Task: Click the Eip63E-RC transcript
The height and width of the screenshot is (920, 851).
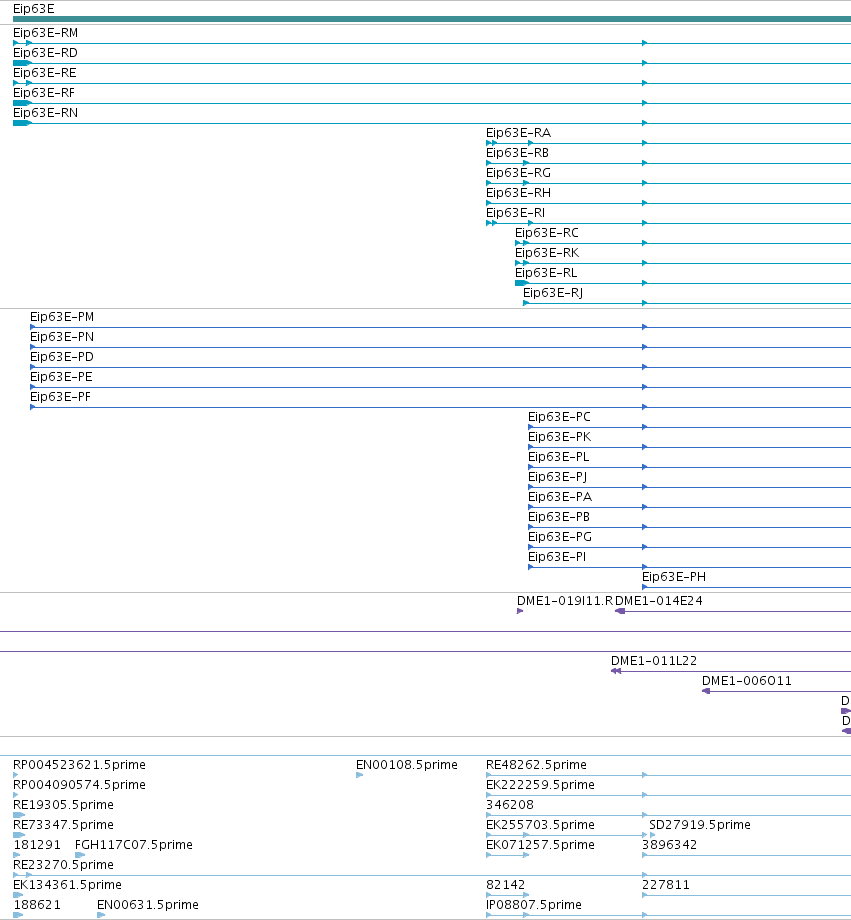Action: tap(546, 232)
